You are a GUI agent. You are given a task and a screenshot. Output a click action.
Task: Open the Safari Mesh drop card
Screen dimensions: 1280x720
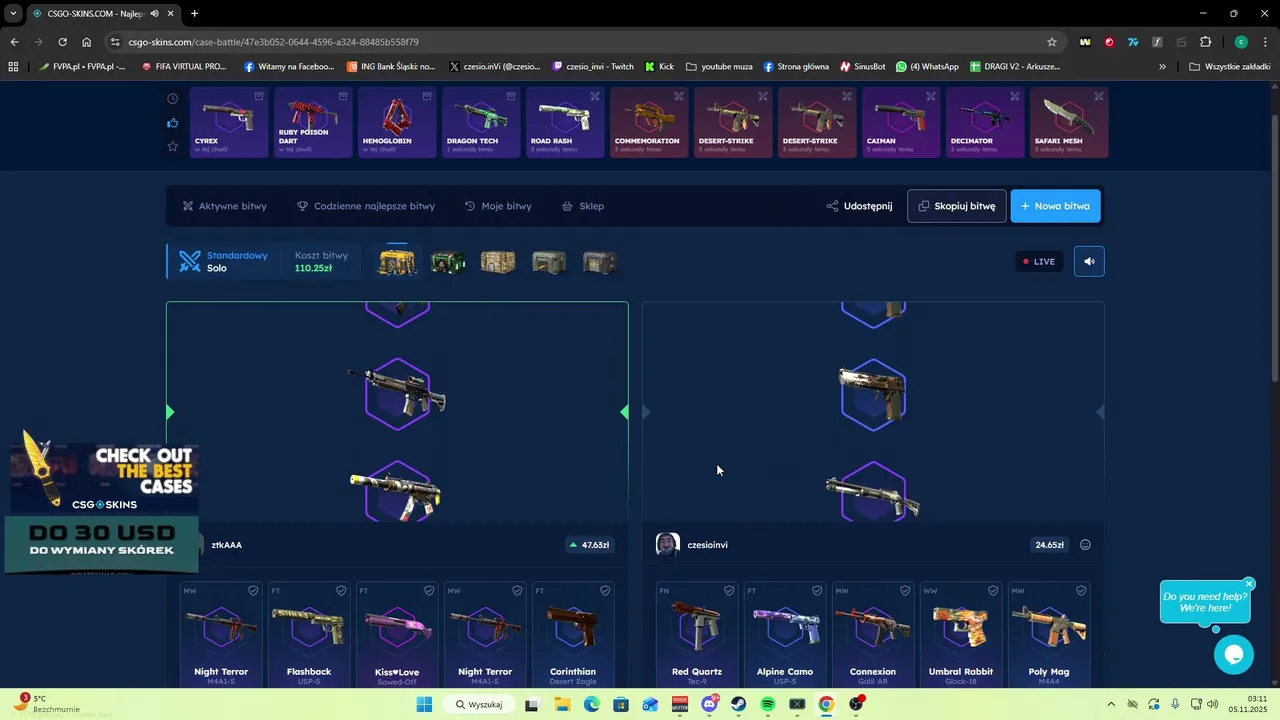(x=1069, y=122)
